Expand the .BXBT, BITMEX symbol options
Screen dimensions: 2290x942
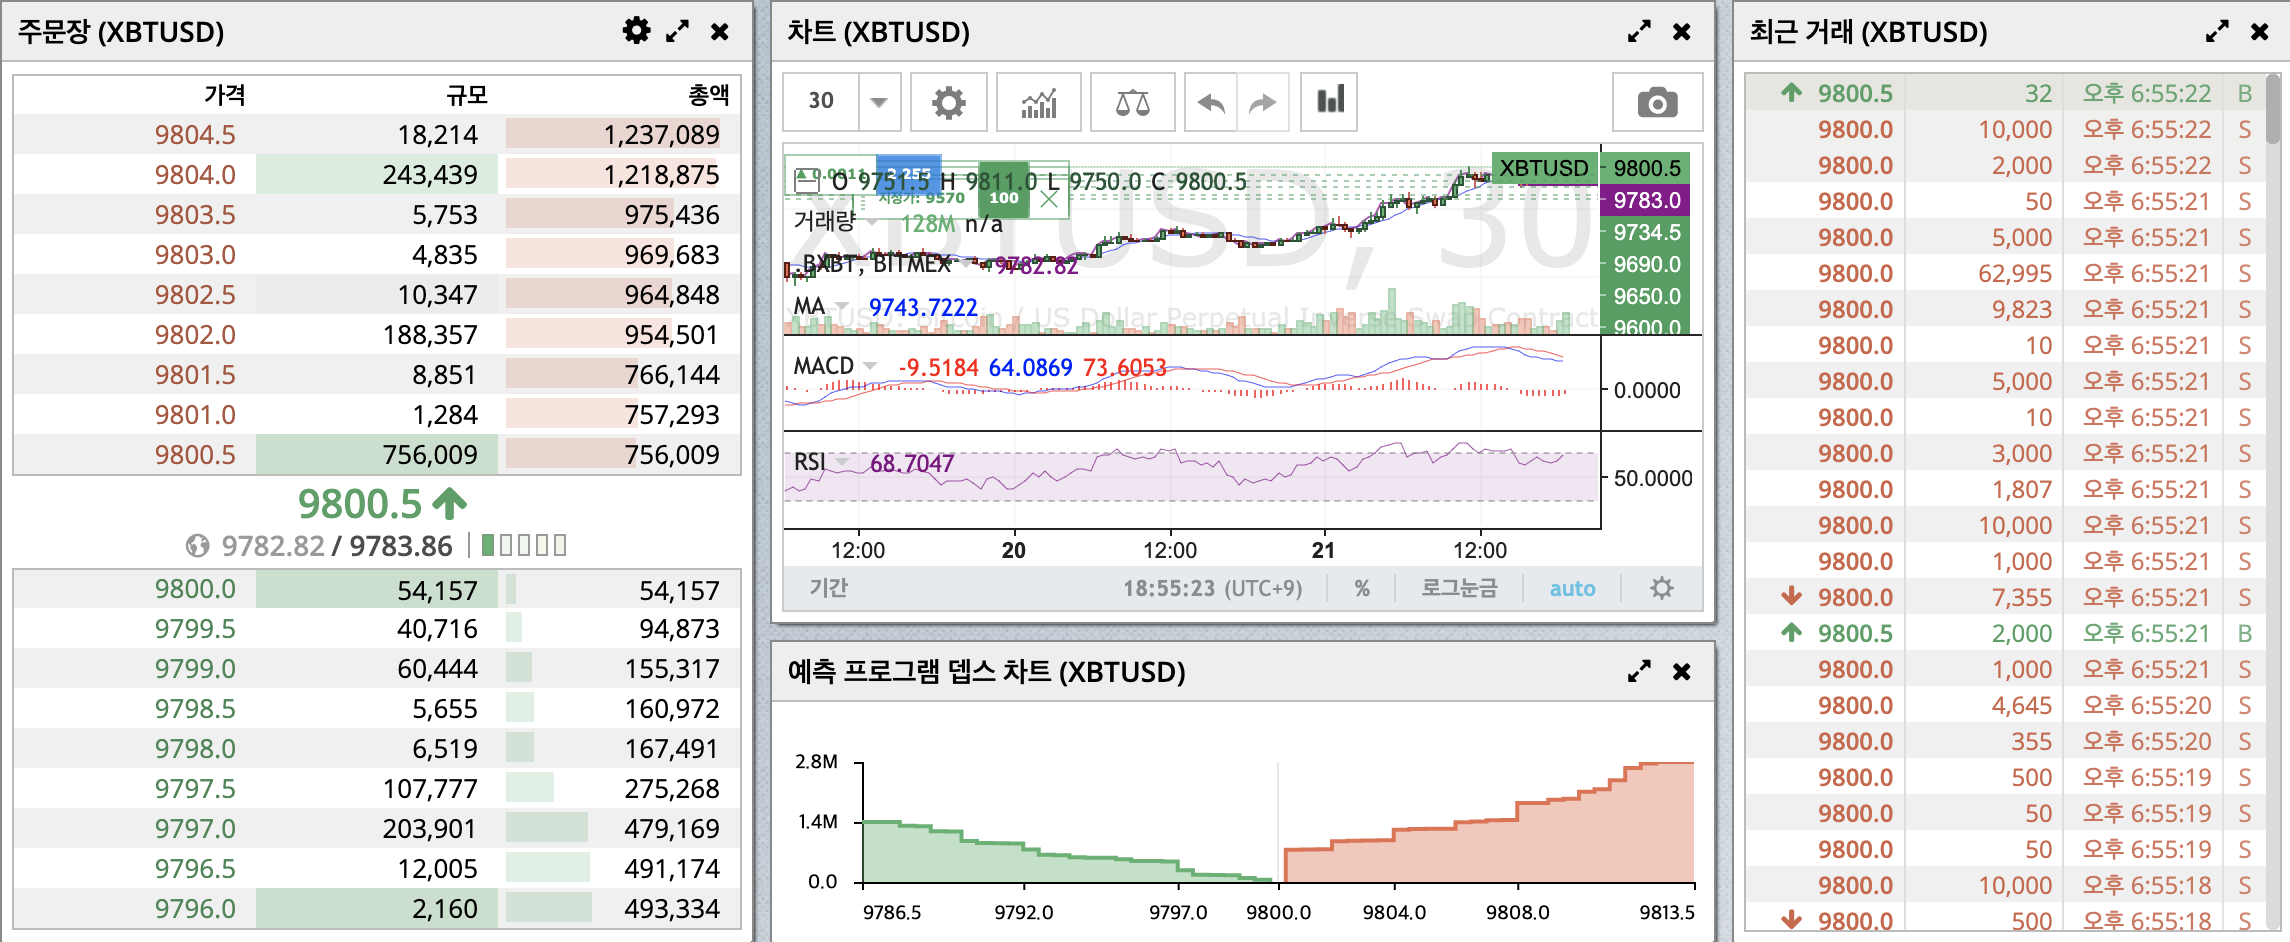(967, 264)
